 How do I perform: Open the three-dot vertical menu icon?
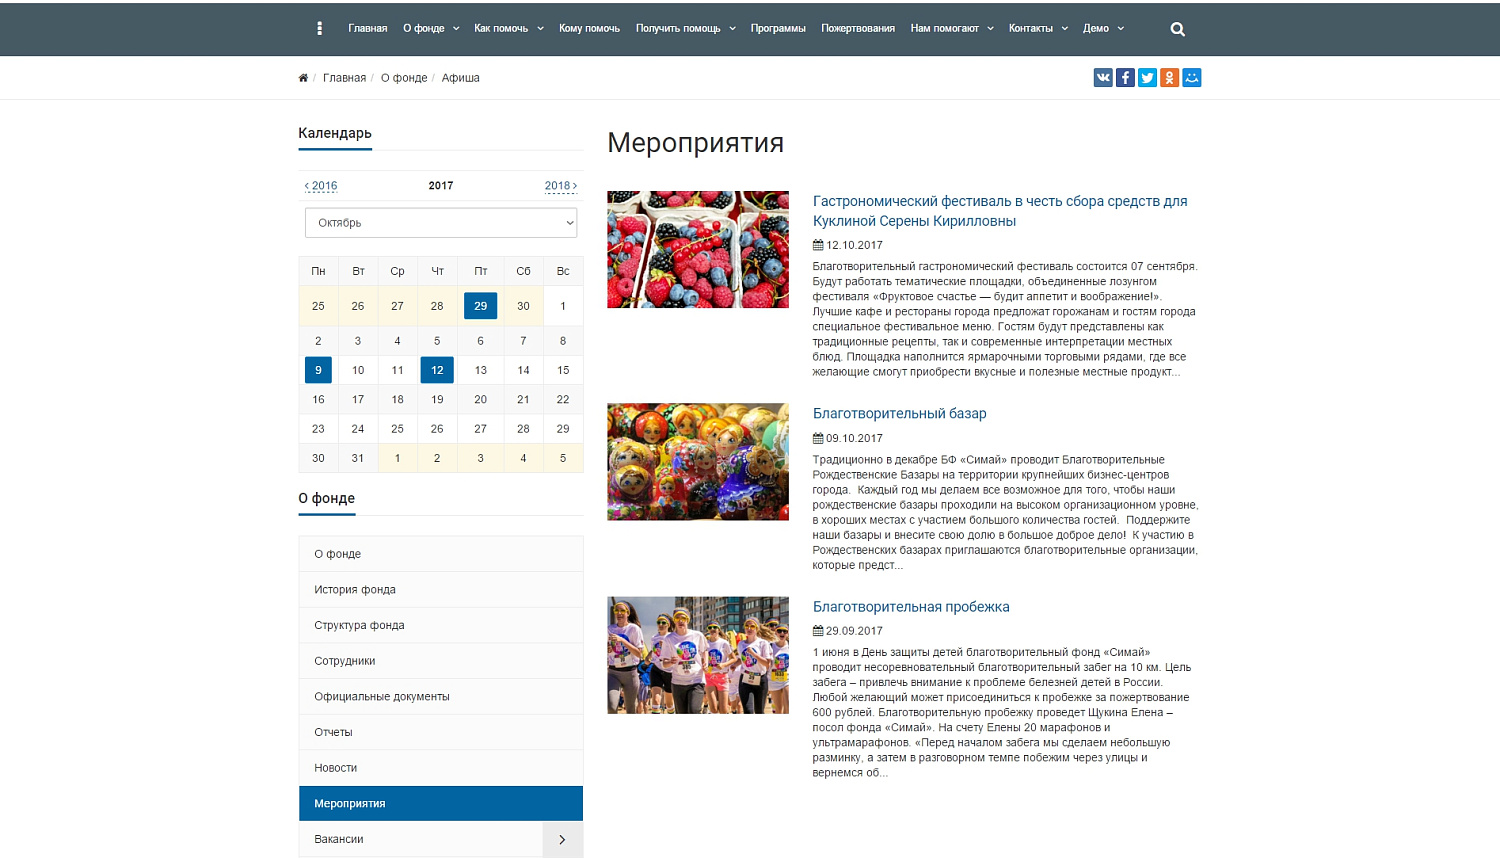pyautogui.click(x=319, y=29)
